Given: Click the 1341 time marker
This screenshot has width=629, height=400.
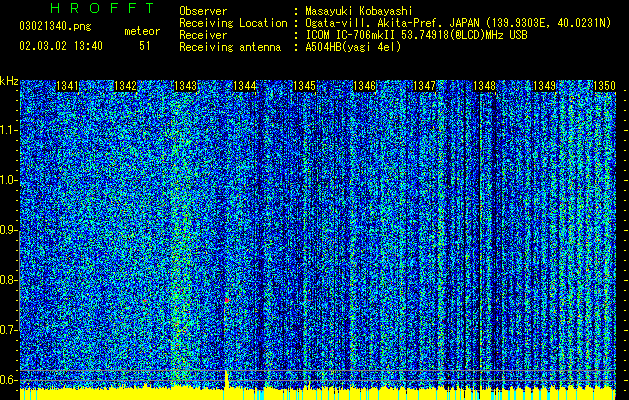Looking at the screenshot, I should click(x=67, y=86).
